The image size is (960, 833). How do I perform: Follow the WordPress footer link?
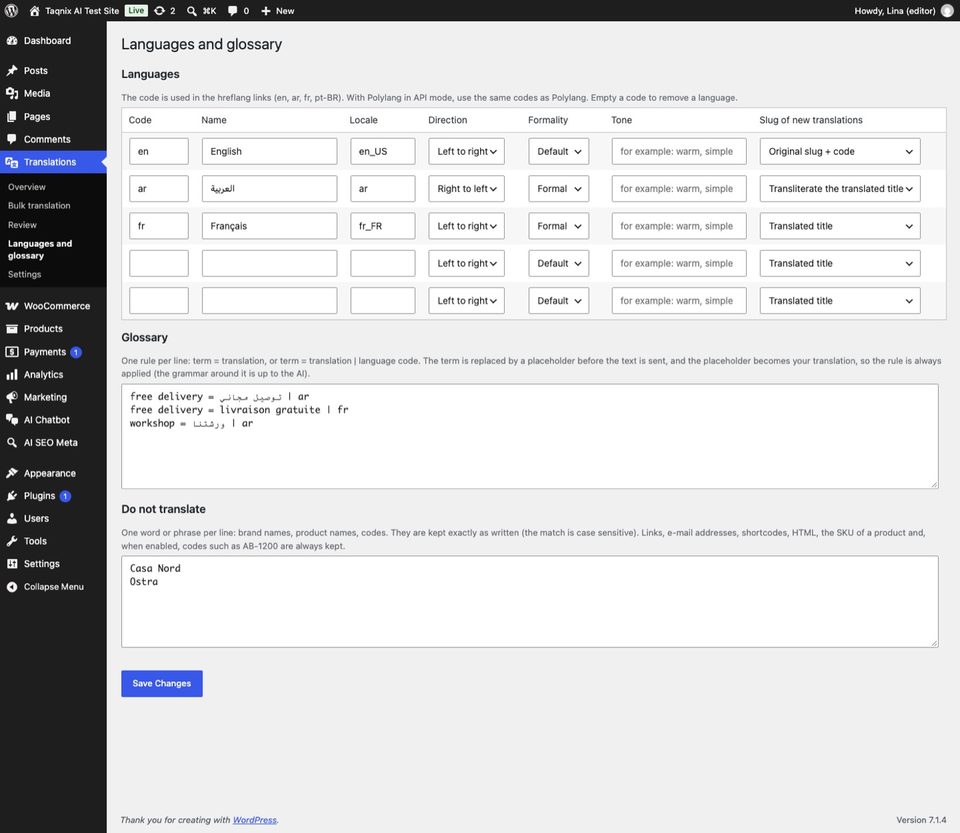click(255, 820)
